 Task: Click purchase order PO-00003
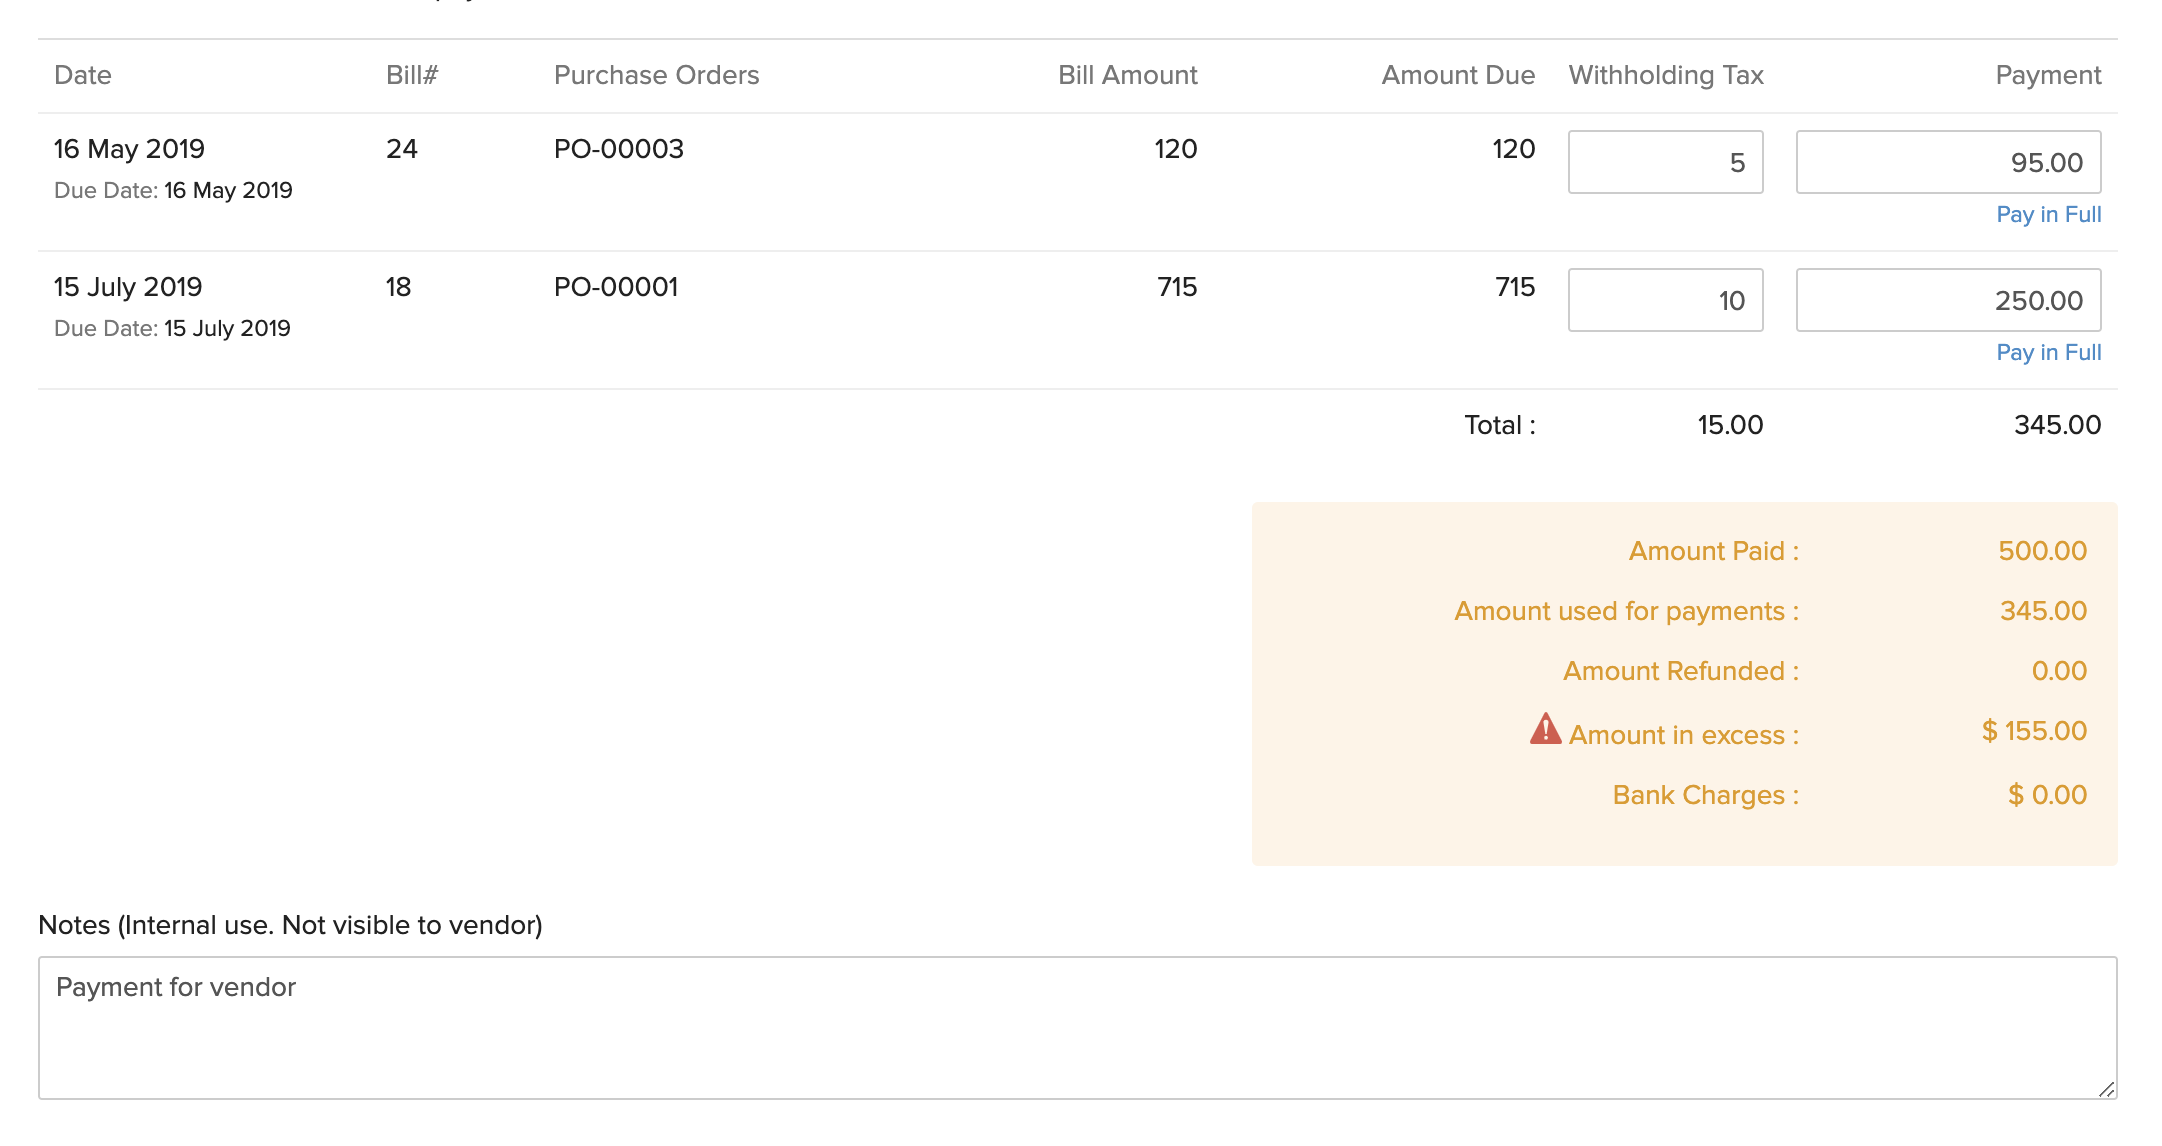click(x=619, y=148)
